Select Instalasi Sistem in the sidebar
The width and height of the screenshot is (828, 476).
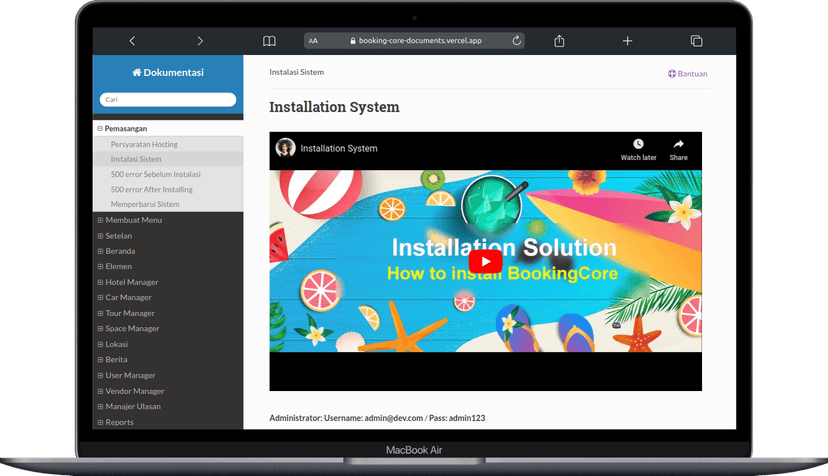(136, 159)
